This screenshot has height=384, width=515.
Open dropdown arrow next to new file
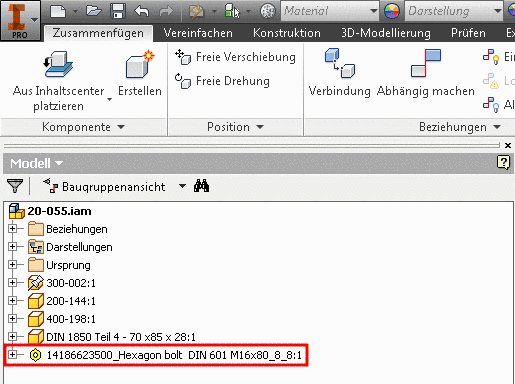pos(76,11)
